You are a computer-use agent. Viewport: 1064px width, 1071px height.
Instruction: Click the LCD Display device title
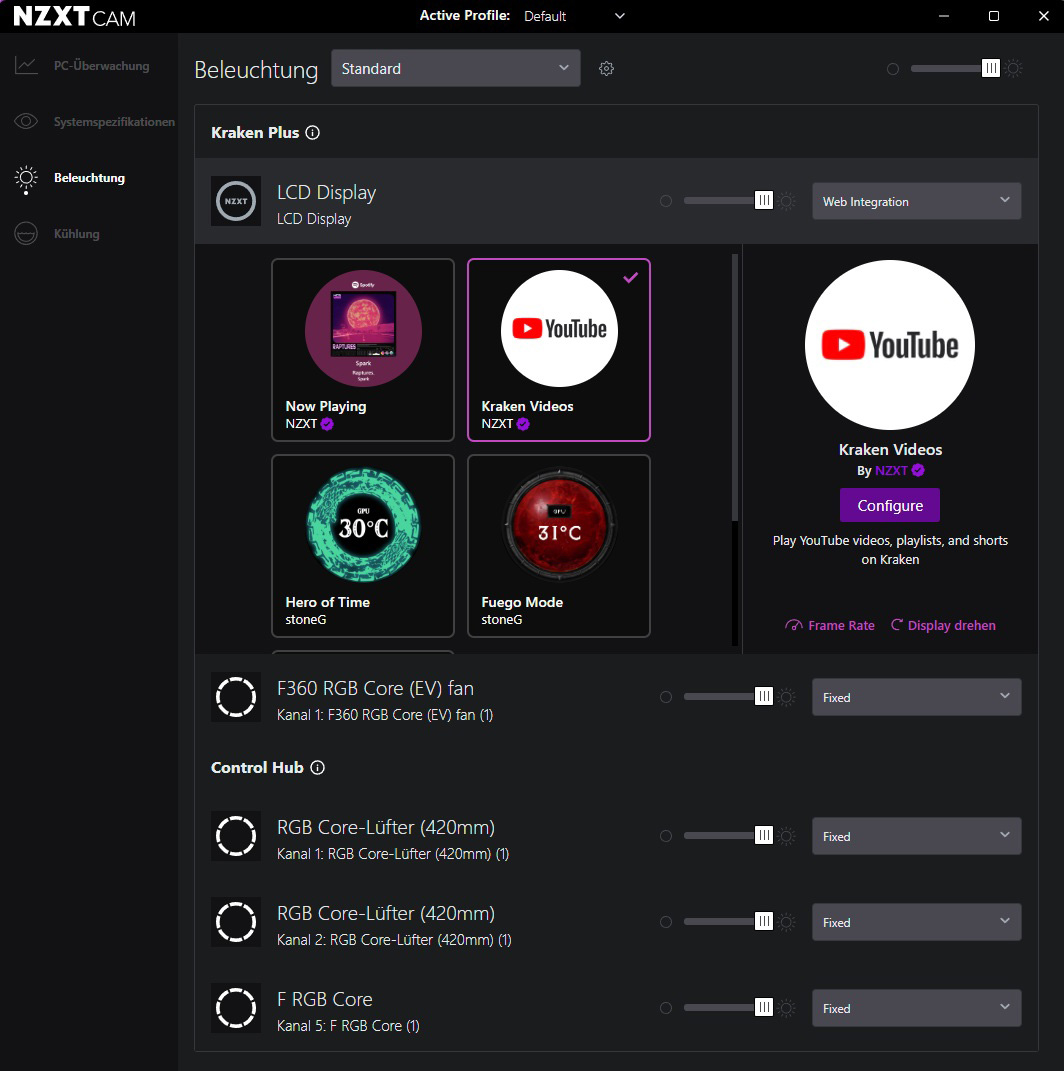(326, 193)
